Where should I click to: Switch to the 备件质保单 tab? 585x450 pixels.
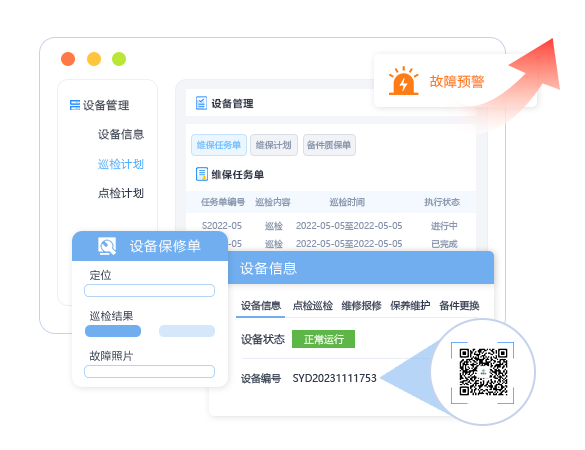(x=329, y=145)
